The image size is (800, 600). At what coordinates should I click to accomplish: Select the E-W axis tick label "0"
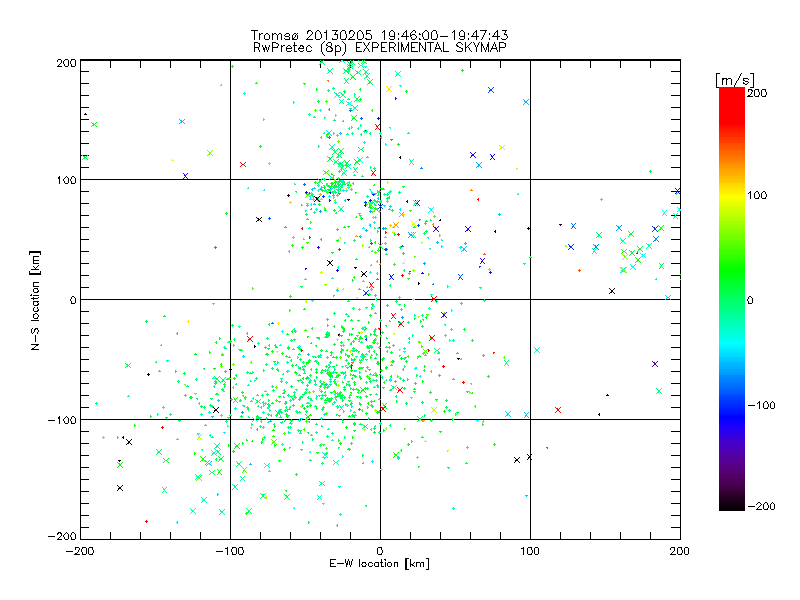click(x=380, y=552)
